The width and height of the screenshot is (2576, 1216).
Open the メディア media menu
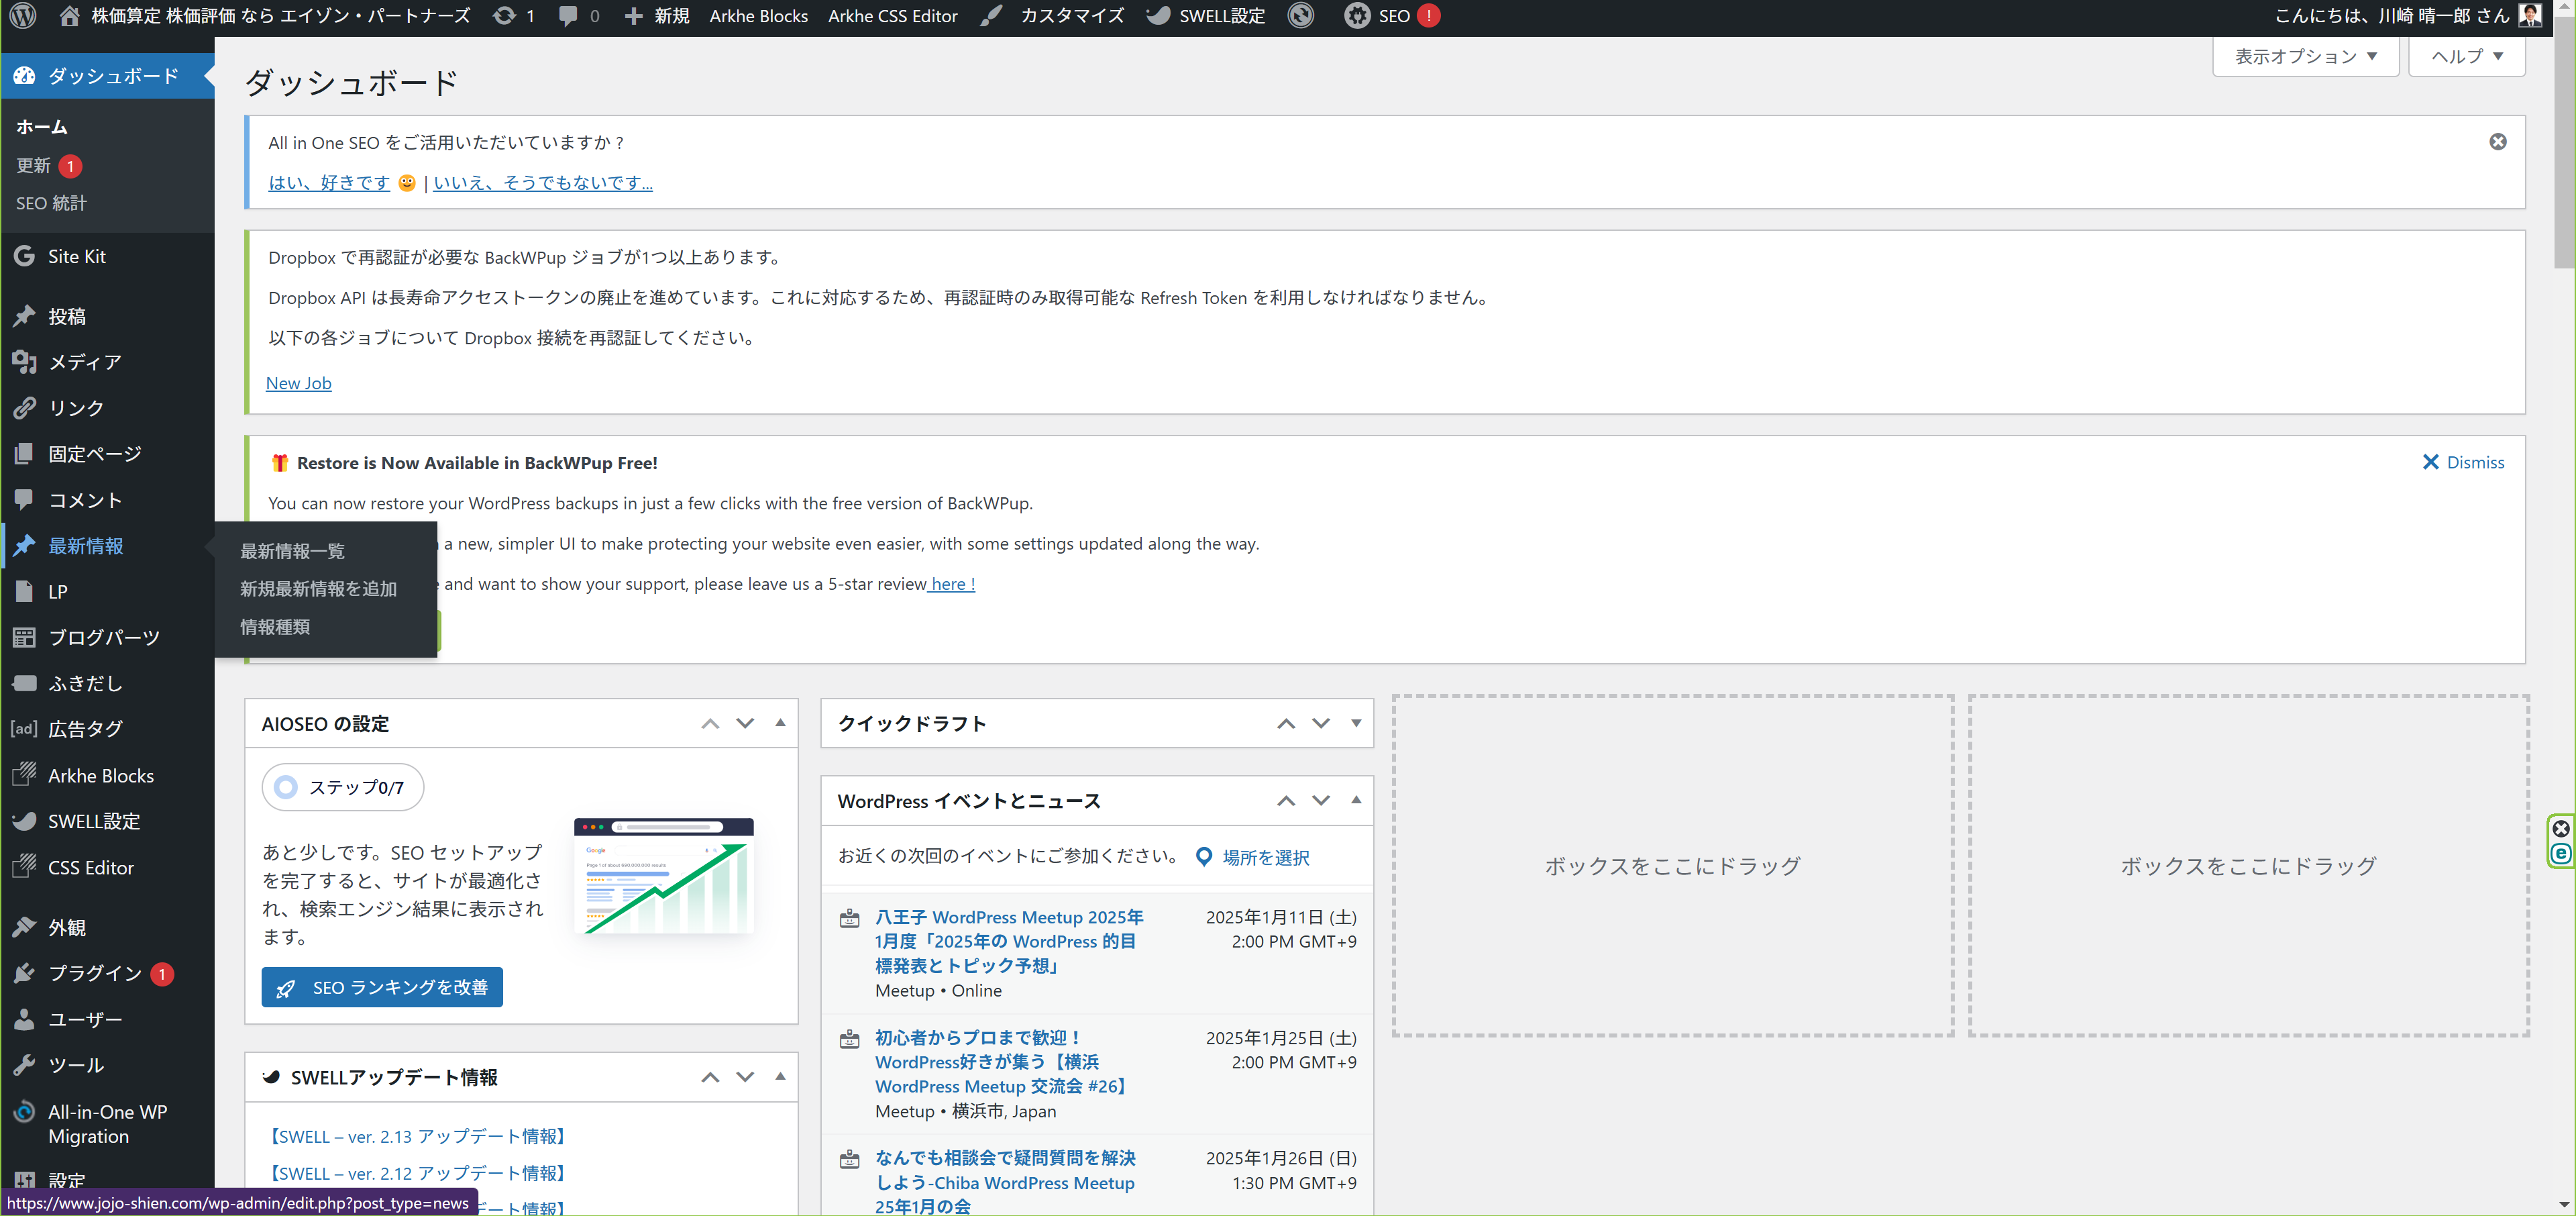click(x=108, y=362)
